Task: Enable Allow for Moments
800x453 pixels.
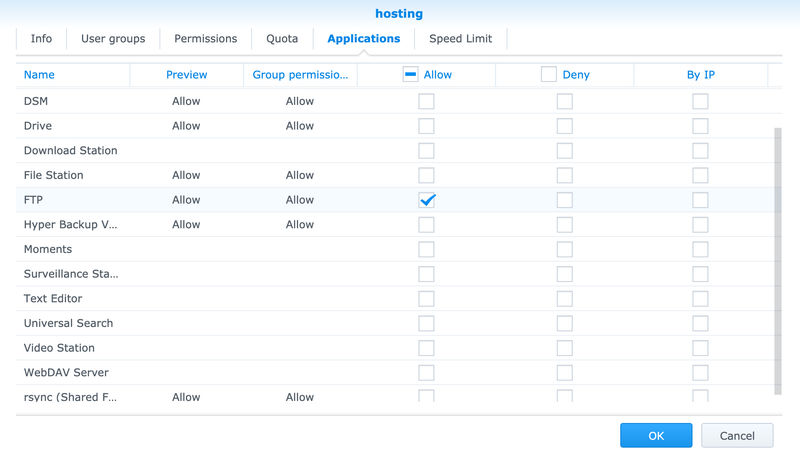Action: 427,249
